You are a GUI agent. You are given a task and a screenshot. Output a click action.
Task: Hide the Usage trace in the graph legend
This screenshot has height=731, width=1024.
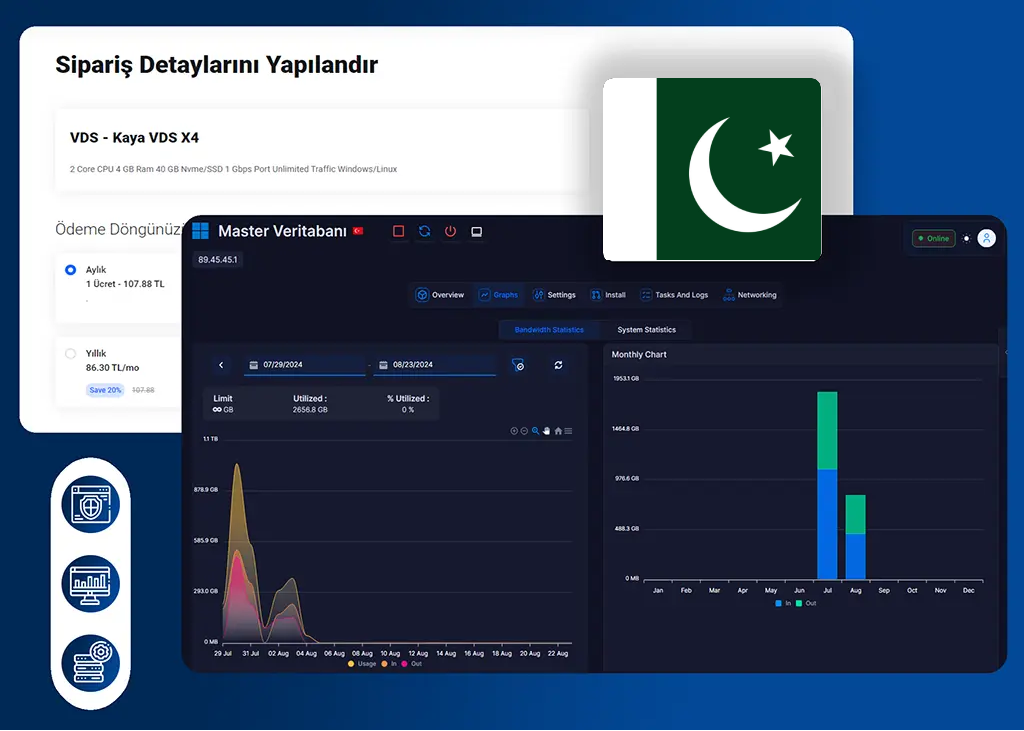[367, 663]
